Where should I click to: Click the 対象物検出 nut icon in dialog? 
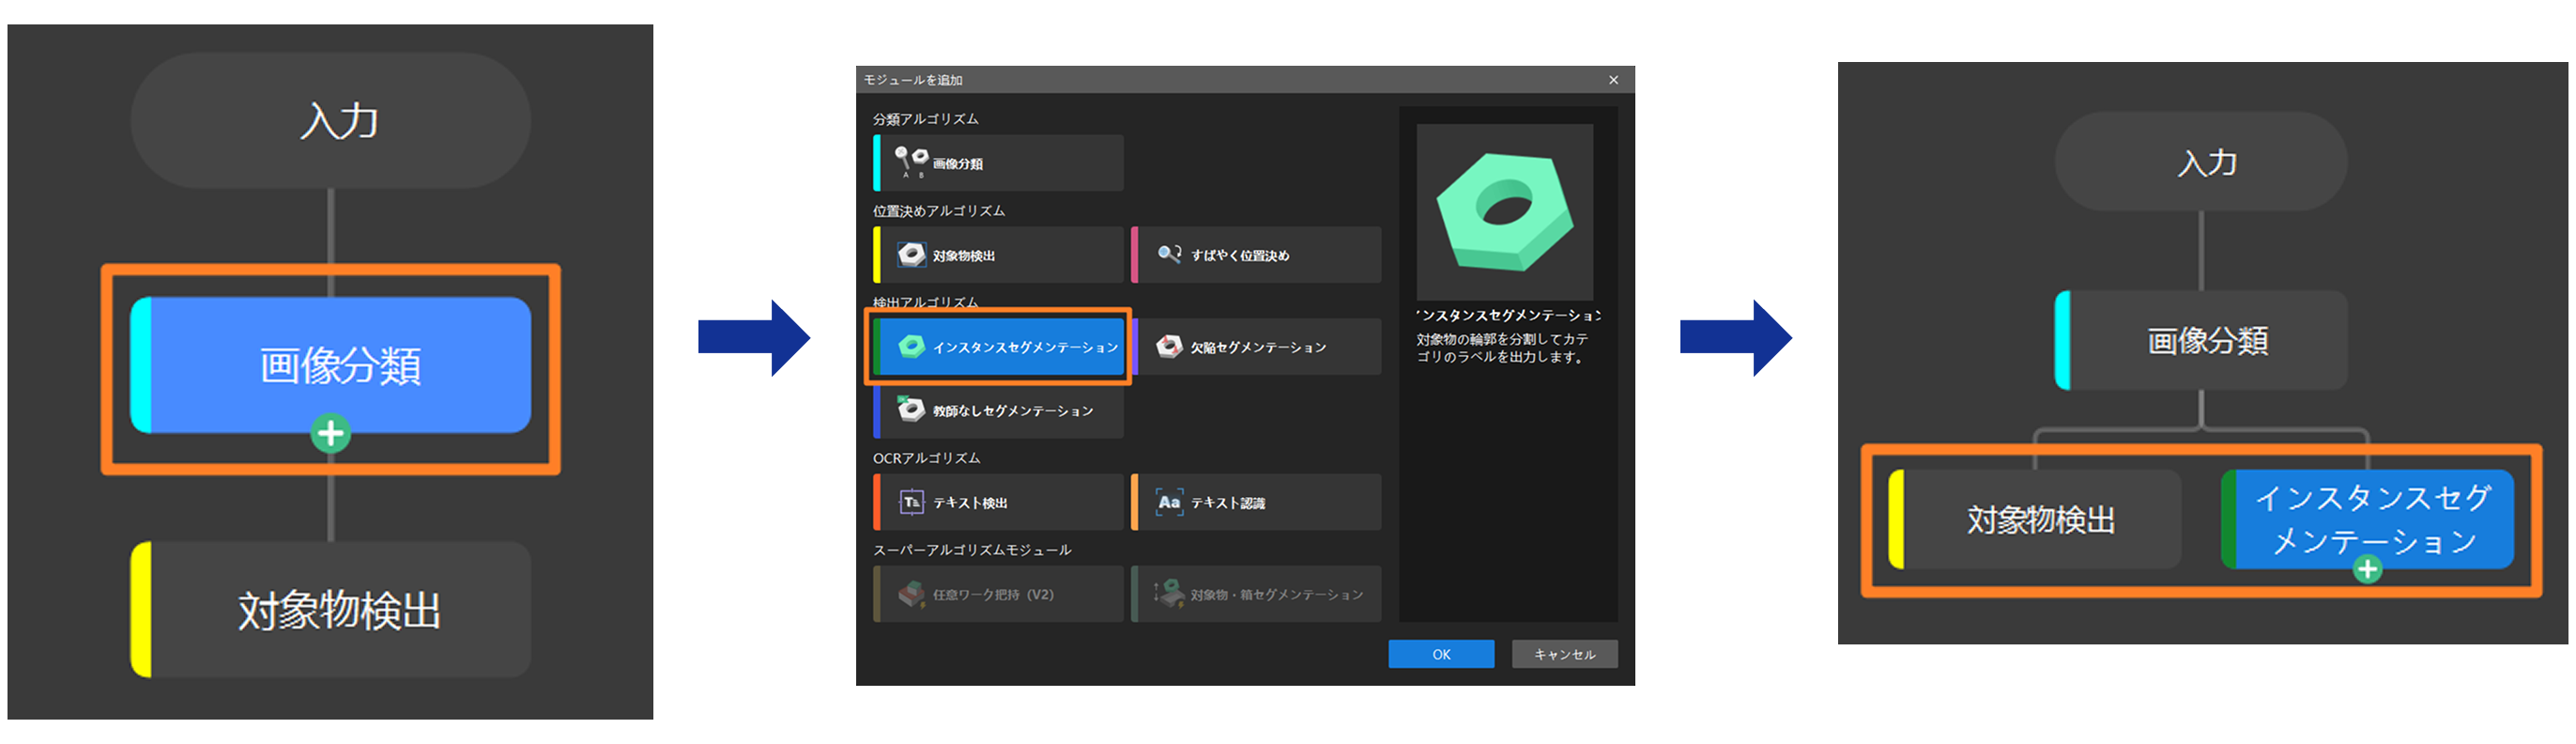pos(911,254)
